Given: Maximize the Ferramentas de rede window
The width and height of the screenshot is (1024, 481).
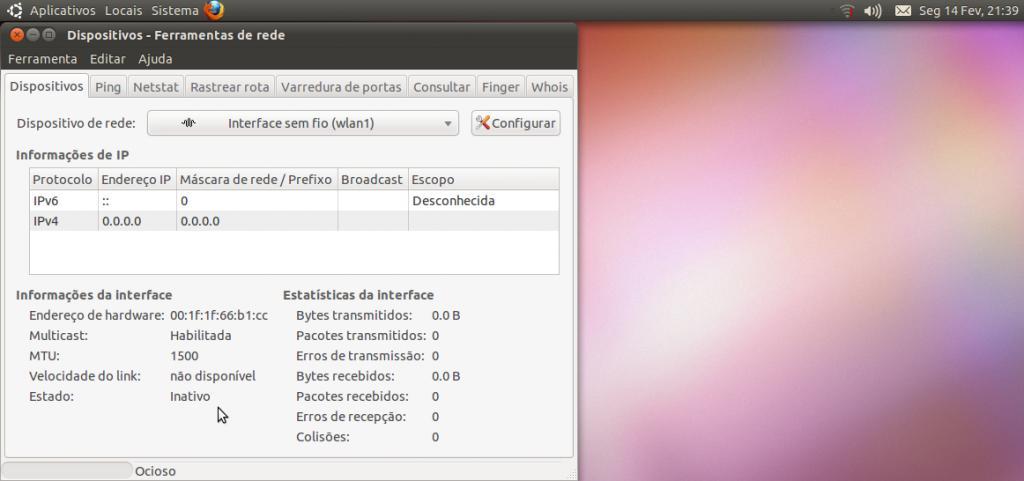Looking at the screenshot, I should [48, 35].
